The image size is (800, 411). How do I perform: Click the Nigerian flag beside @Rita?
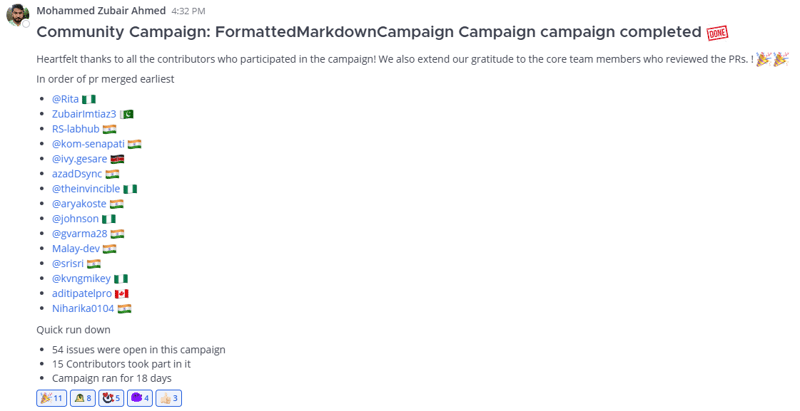89,99
